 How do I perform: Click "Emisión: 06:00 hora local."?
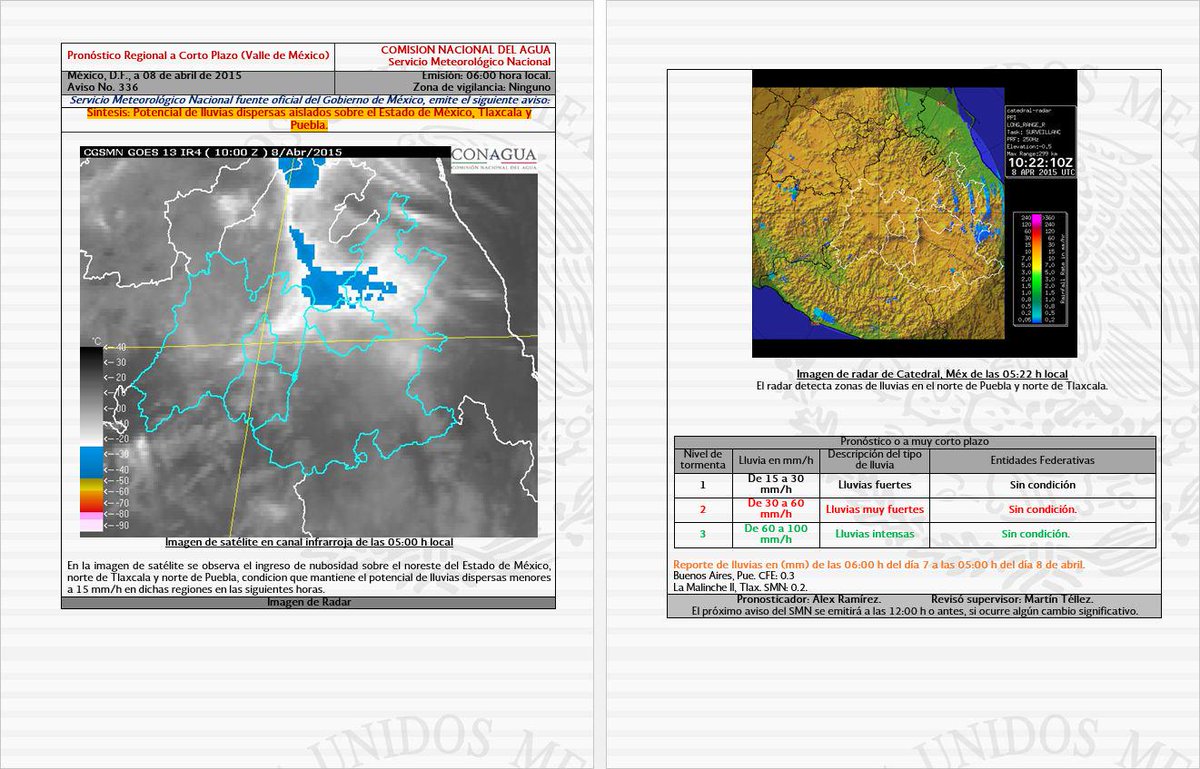click(486, 76)
